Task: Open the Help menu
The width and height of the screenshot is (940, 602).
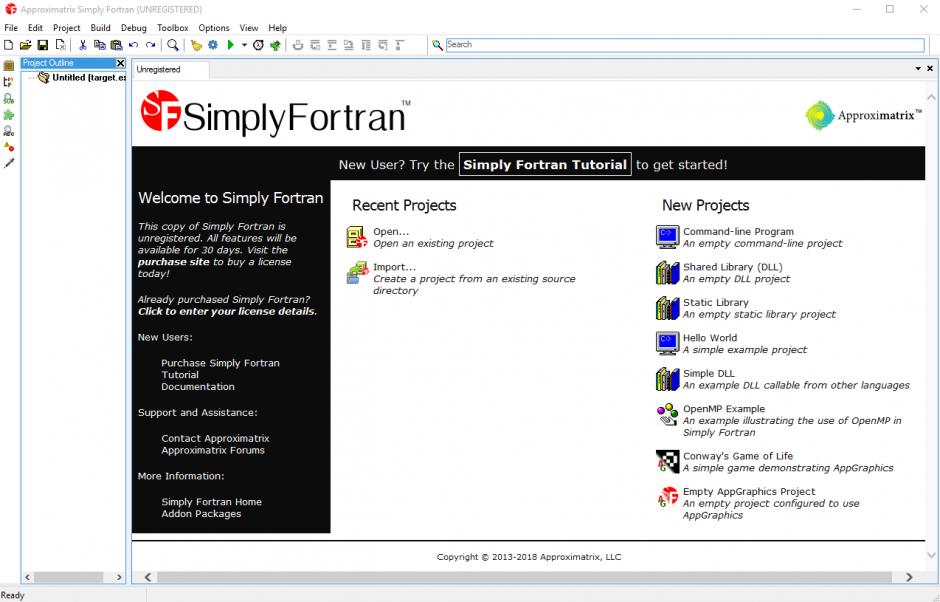Action: (278, 28)
